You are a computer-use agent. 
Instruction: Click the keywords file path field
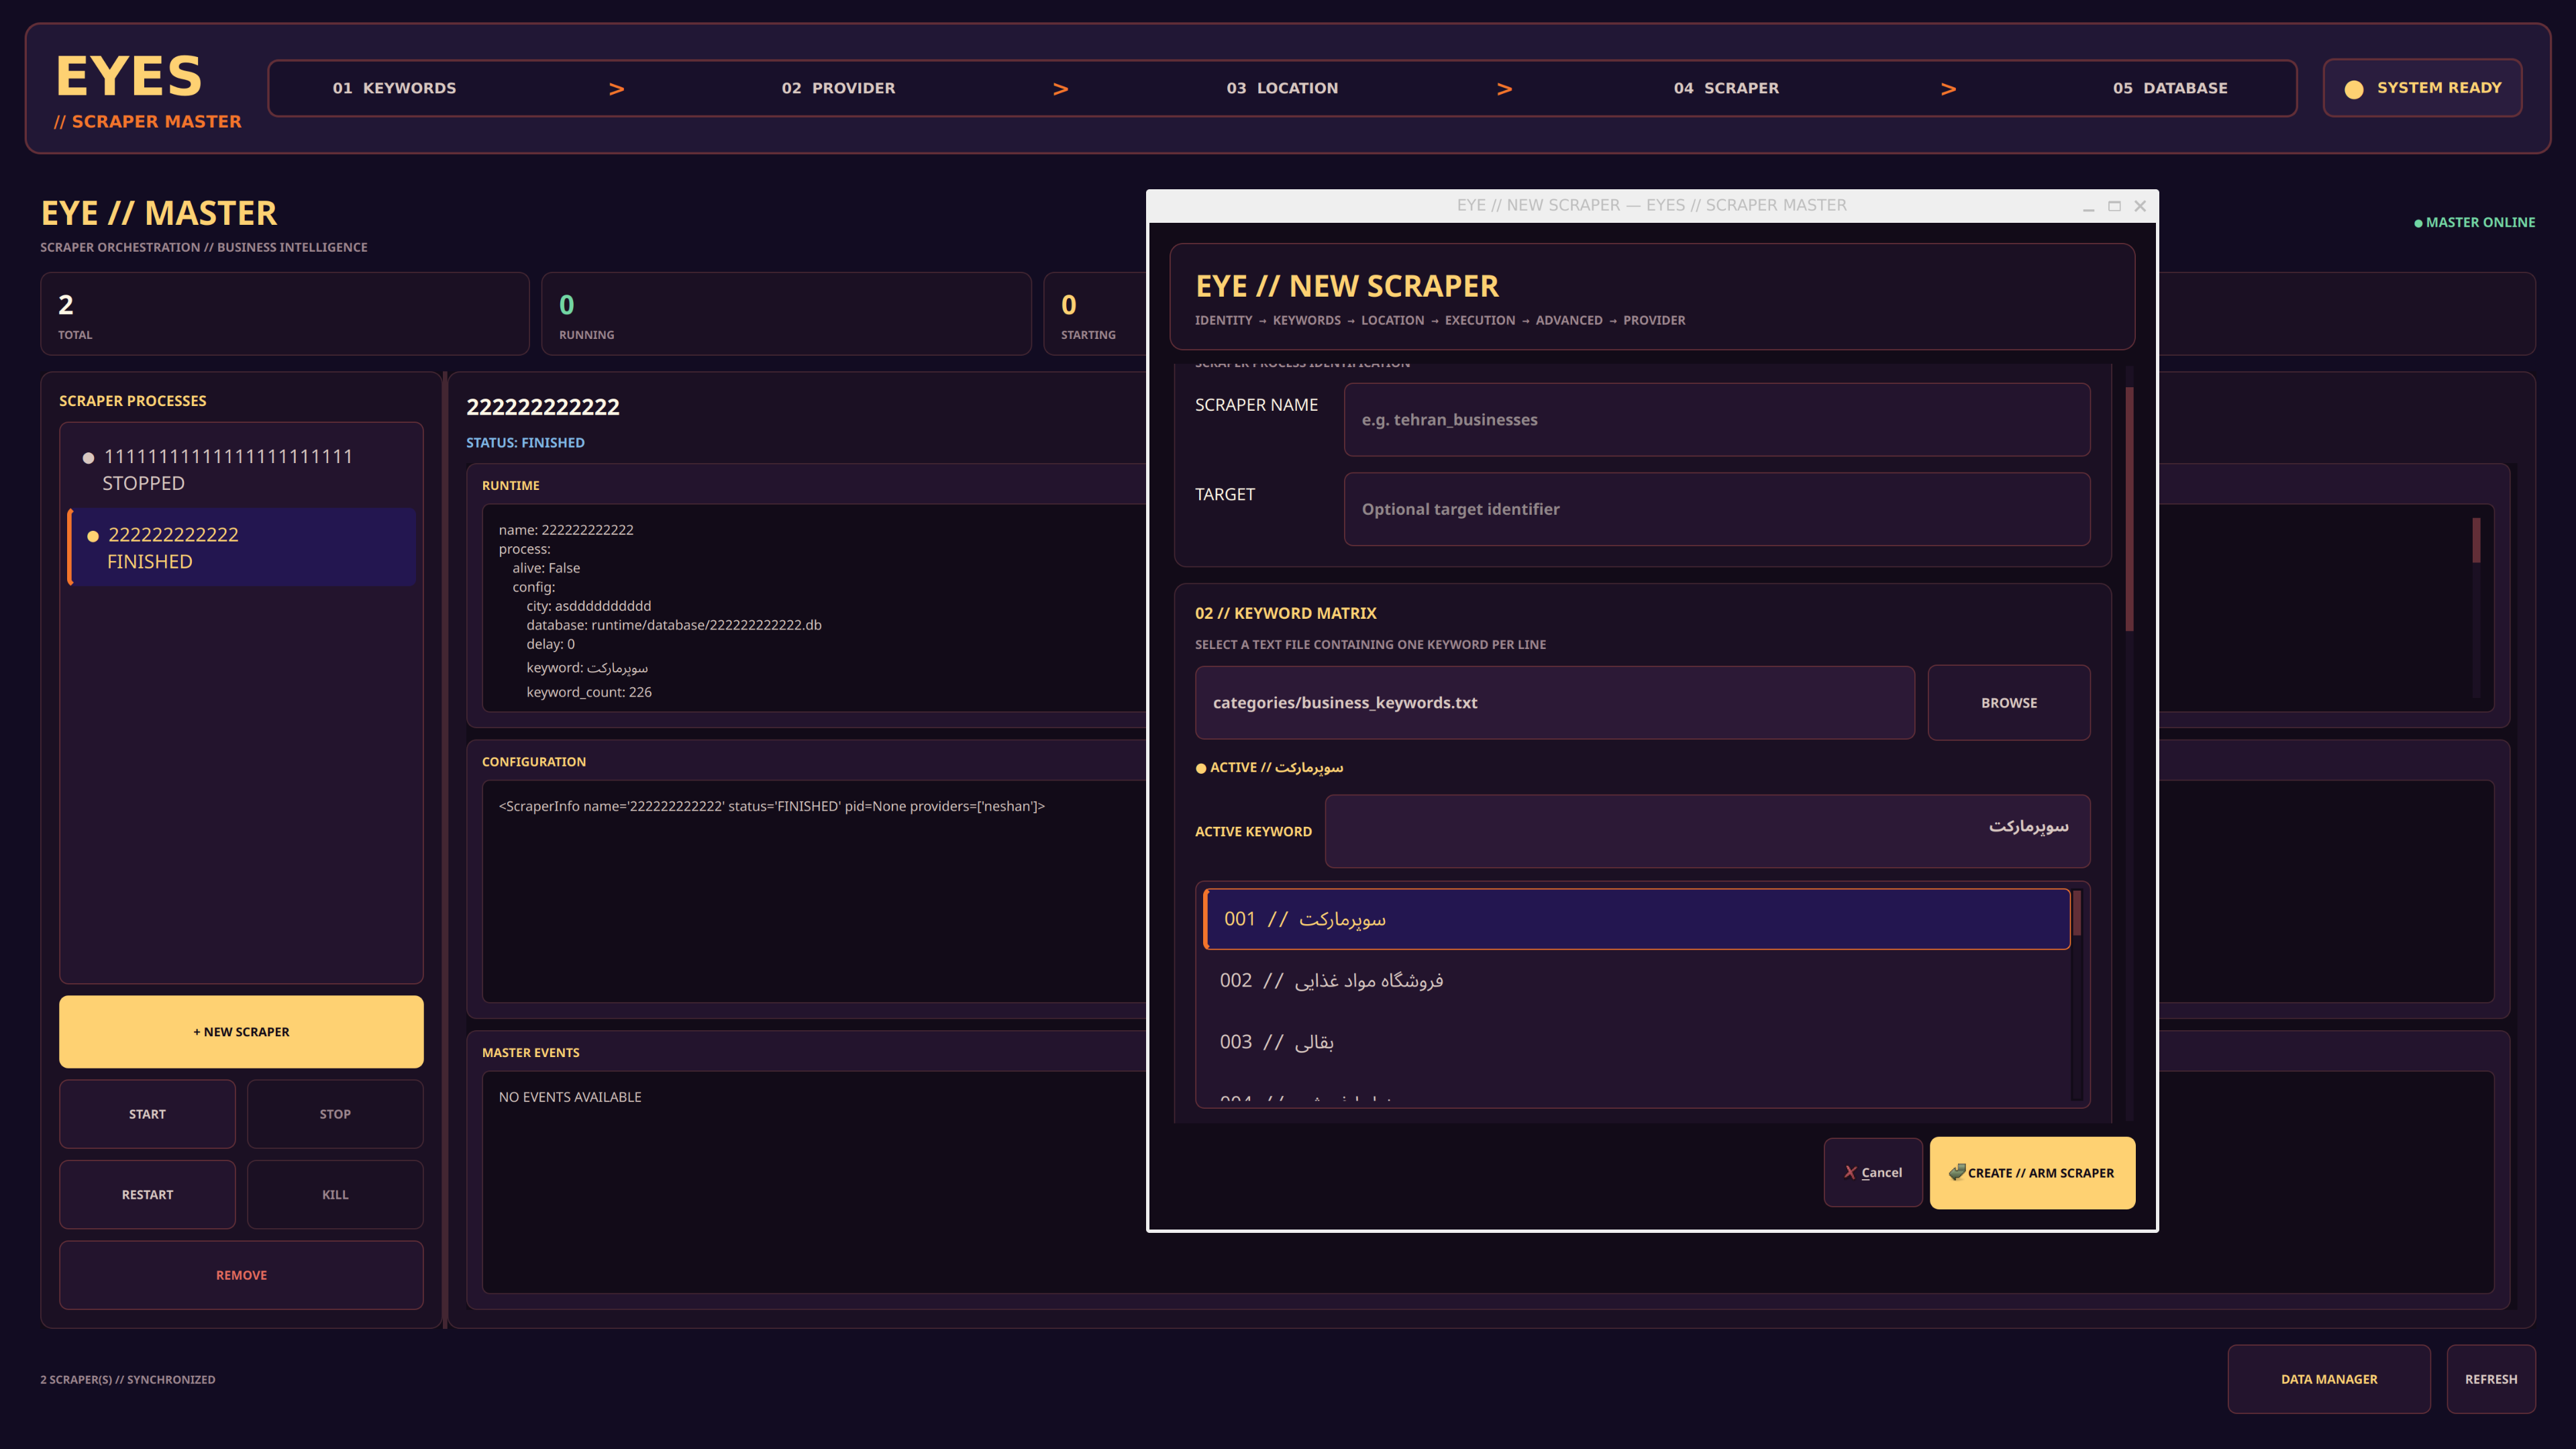pos(1554,703)
